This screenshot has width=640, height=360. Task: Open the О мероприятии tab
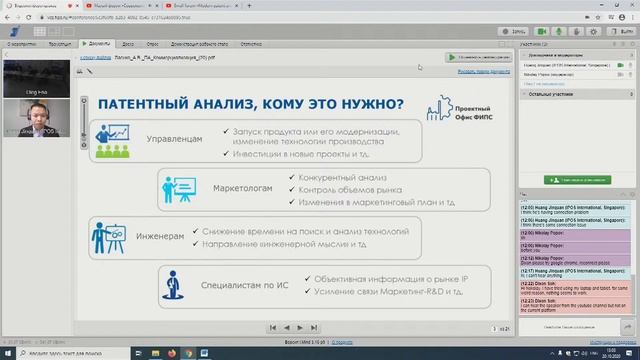point(22,44)
